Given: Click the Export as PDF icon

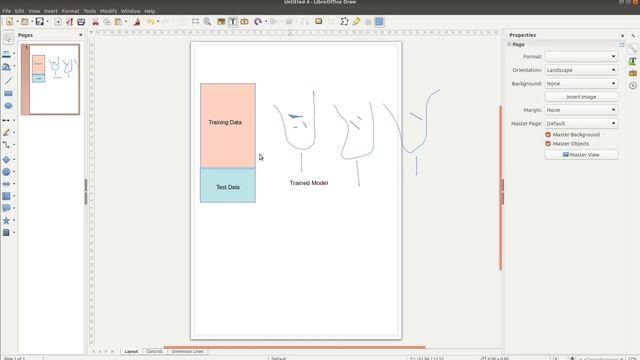Looking at the screenshot, I should (69, 22).
